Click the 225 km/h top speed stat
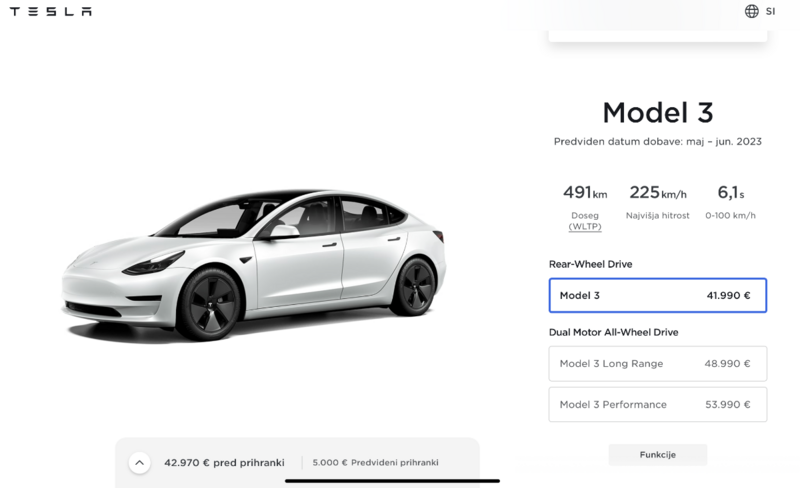The width and height of the screenshot is (800, 488). tap(658, 193)
